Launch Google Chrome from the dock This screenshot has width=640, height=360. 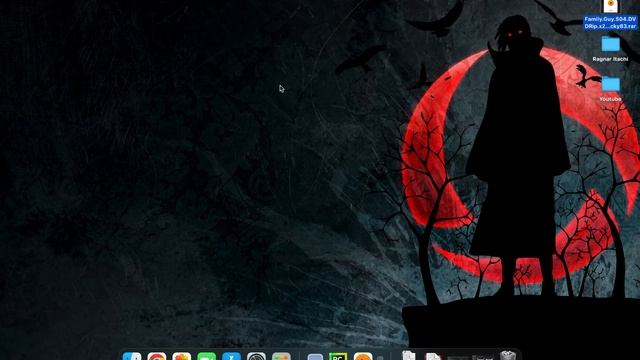[x=157, y=356]
